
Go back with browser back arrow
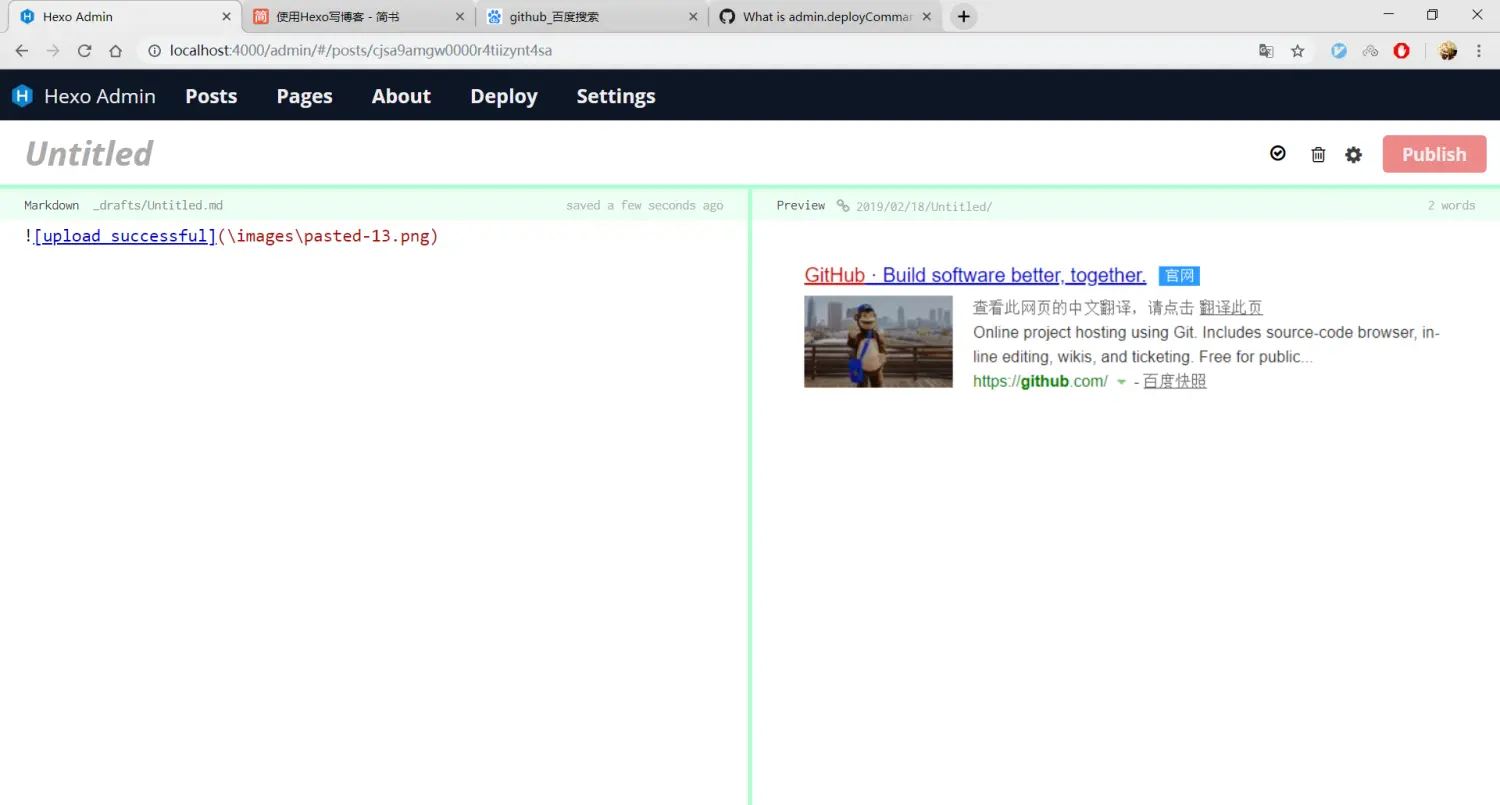tap(22, 51)
